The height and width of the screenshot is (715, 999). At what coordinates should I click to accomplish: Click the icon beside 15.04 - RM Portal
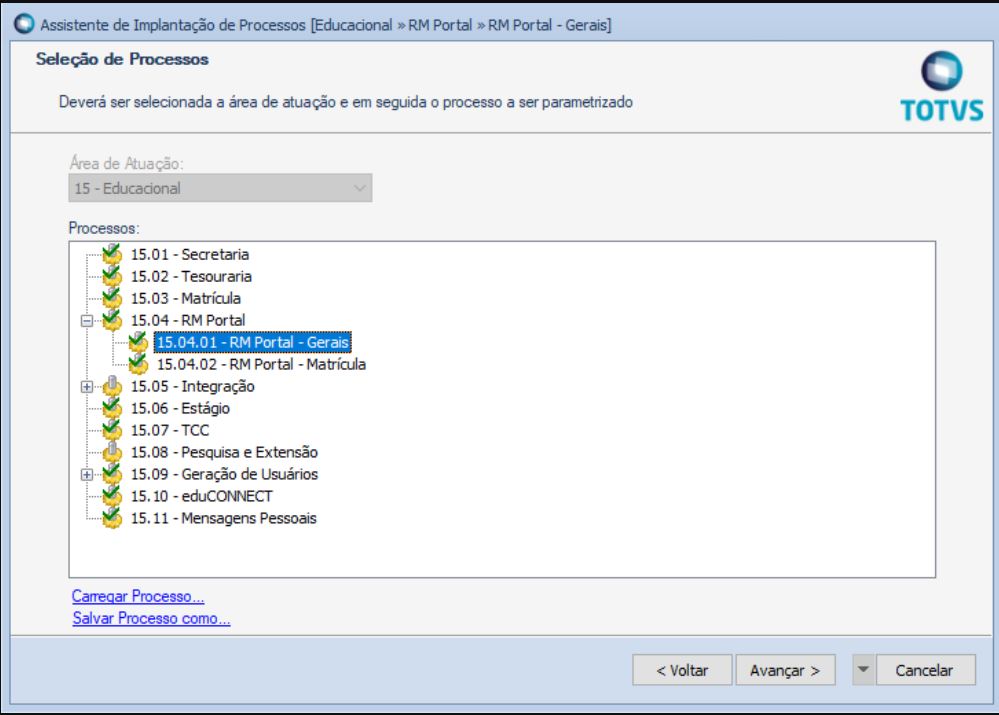coord(112,320)
